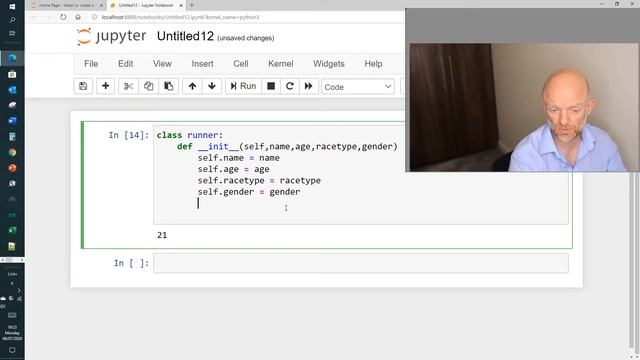The width and height of the screenshot is (640, 360).
Task: Click the self.gender = gender line
Action: point(249,192)
